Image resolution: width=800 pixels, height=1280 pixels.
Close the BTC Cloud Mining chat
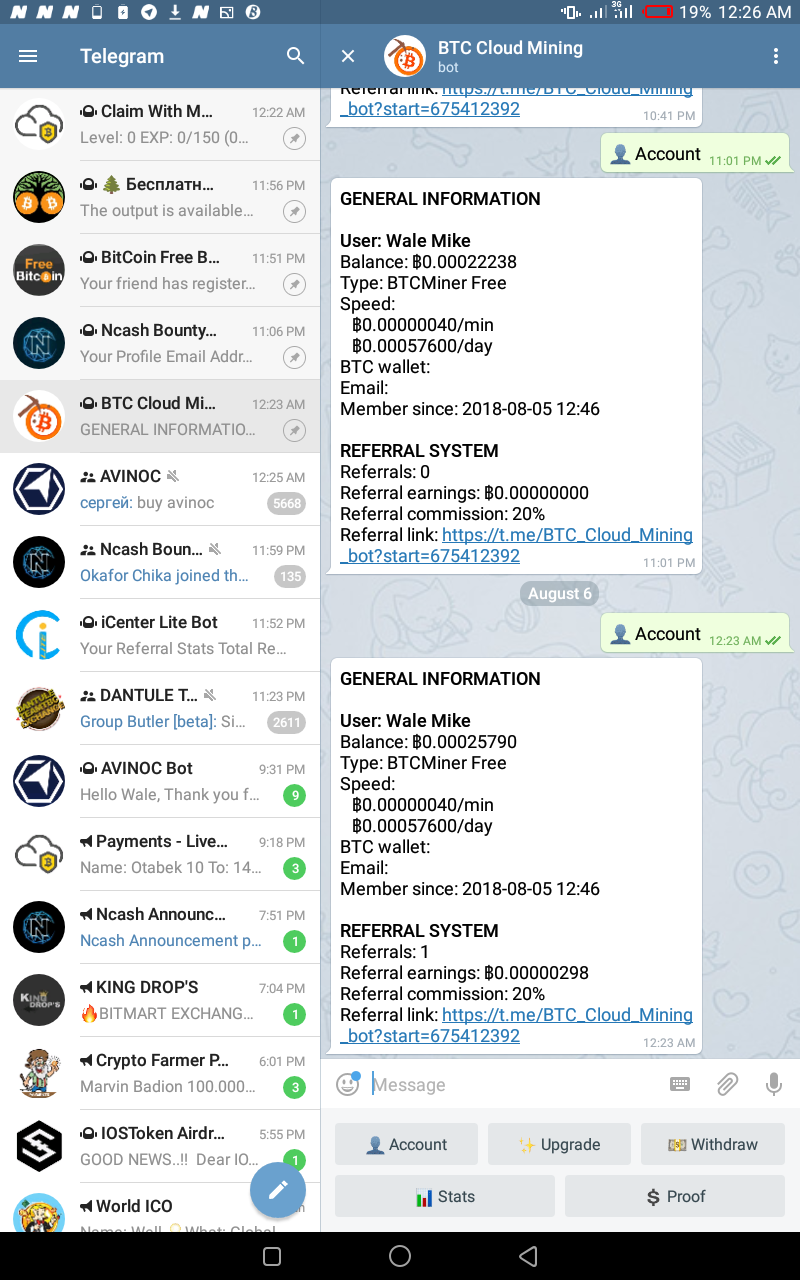tap(348, 56)
